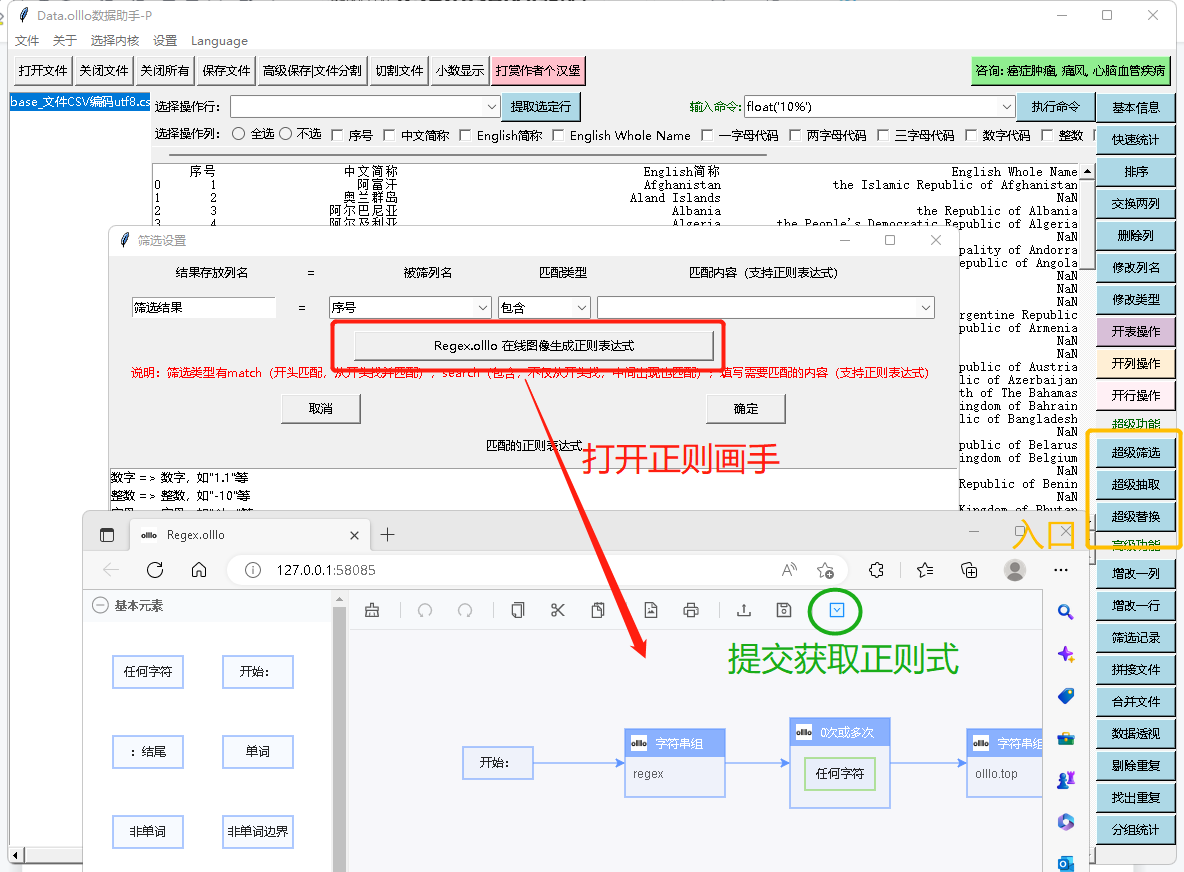Click the scissors cut icon
Viewport: 1184px width, 872px height.
[558, 610]
